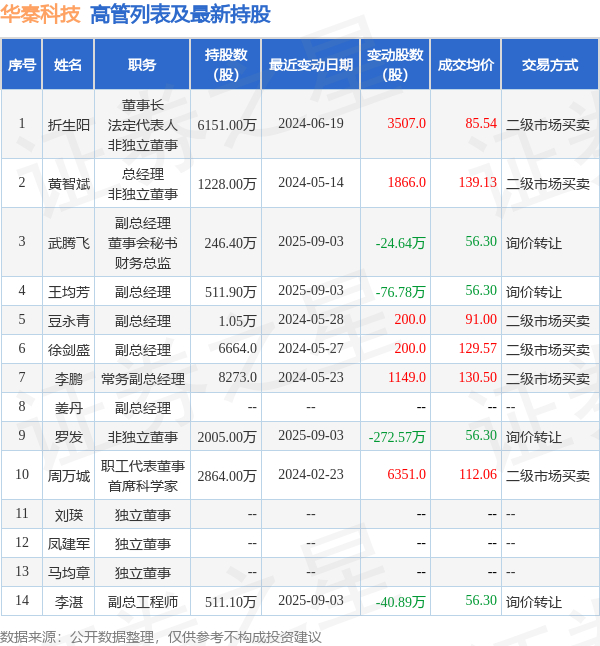Click the 持股数(股) column header
This screenshot has height=646, width=600.
tap(226, 65)
